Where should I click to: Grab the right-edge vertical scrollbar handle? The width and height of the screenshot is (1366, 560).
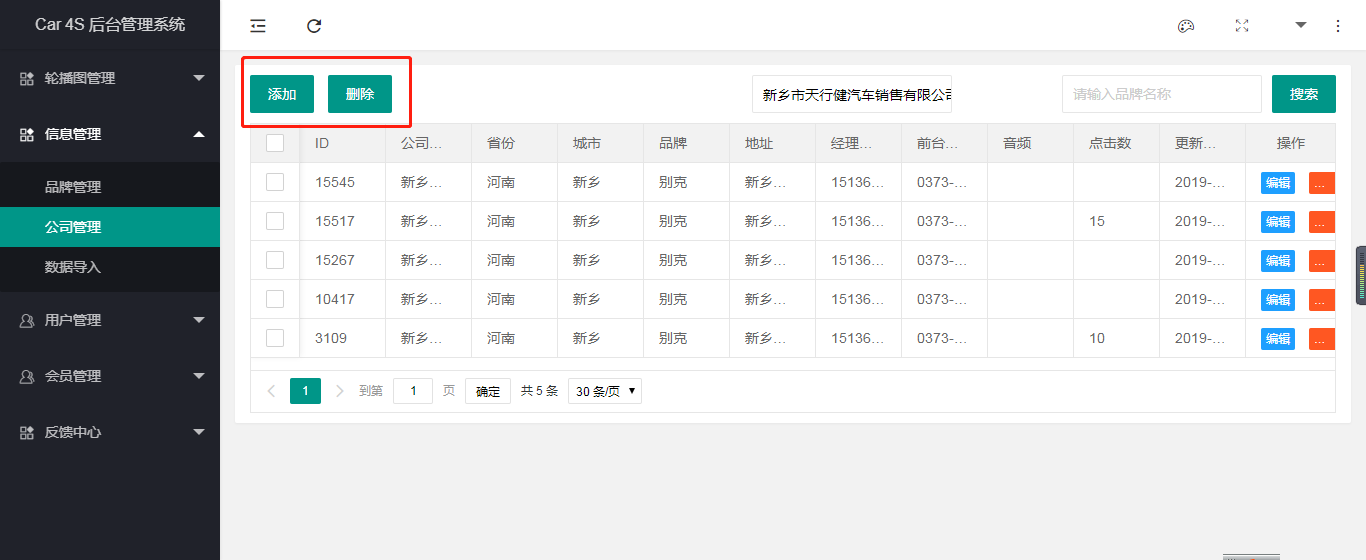(x=1361, y=275)
